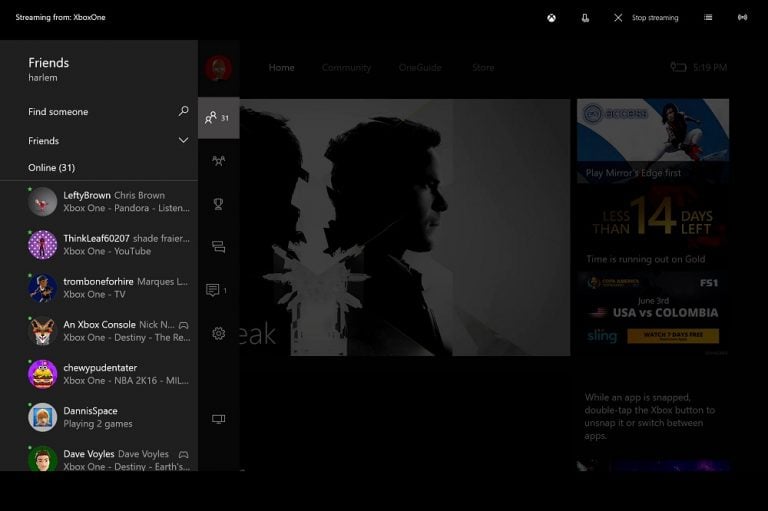
Task: Click the Xbox home icon in streaming bar
Action: tap(552, 18)
